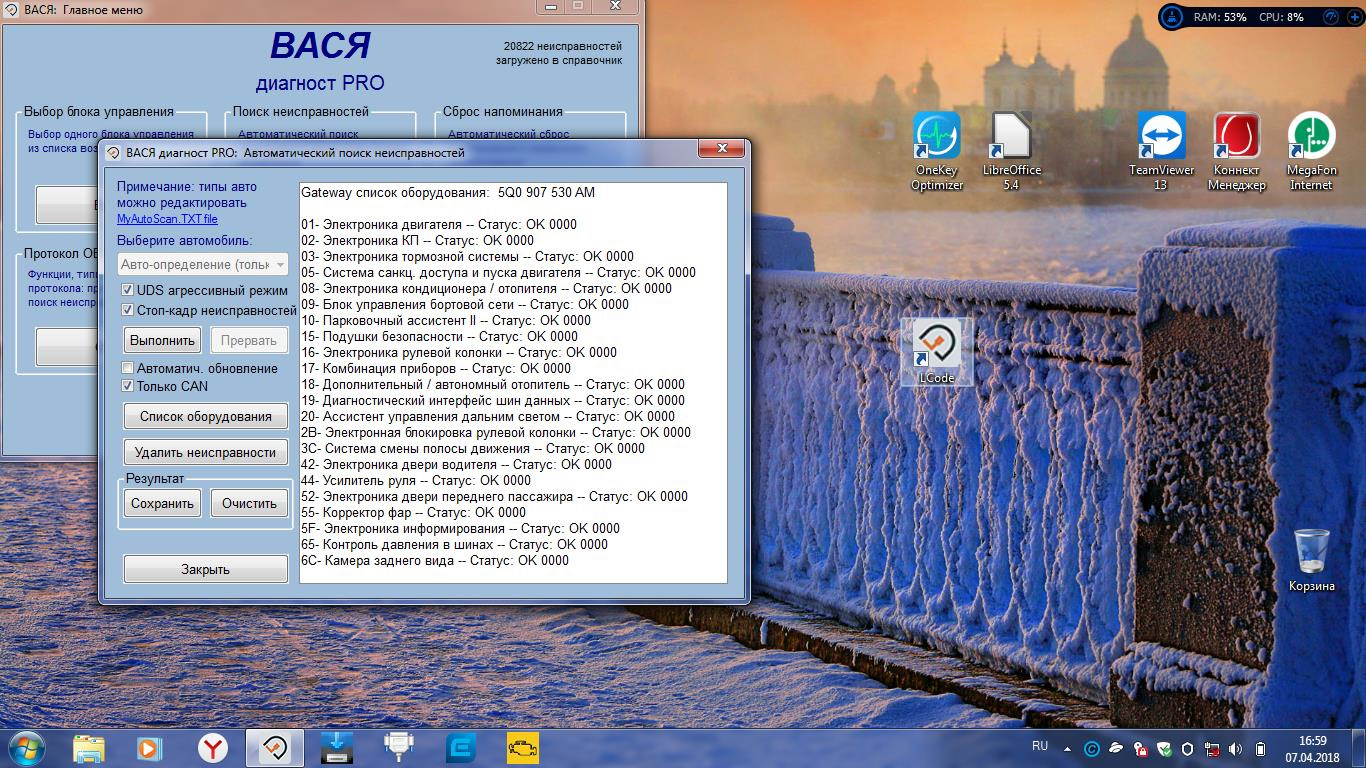
Task: Expand the Авто-определение vehicle dropdown
Action: 203,264
